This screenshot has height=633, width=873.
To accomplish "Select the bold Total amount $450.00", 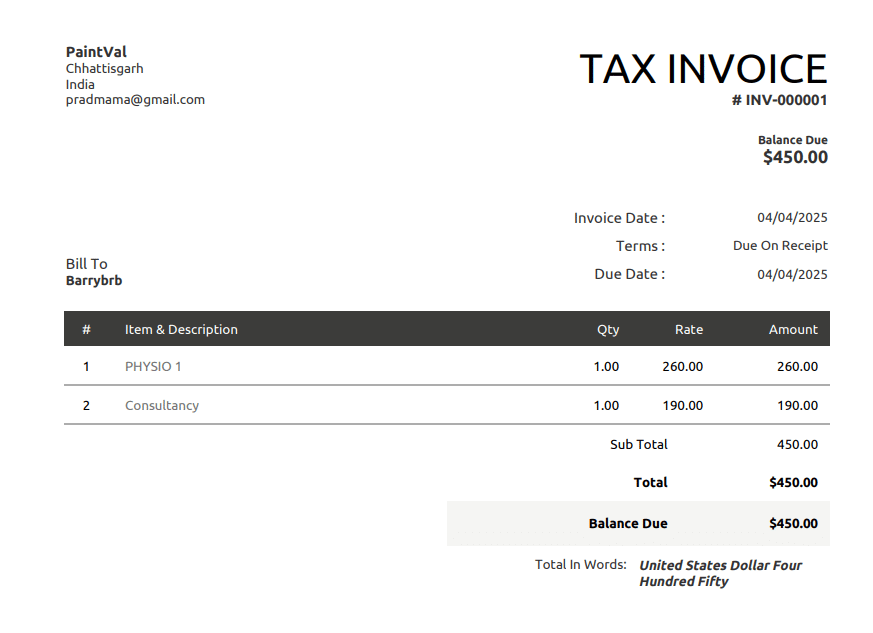I will coord(793,482).
